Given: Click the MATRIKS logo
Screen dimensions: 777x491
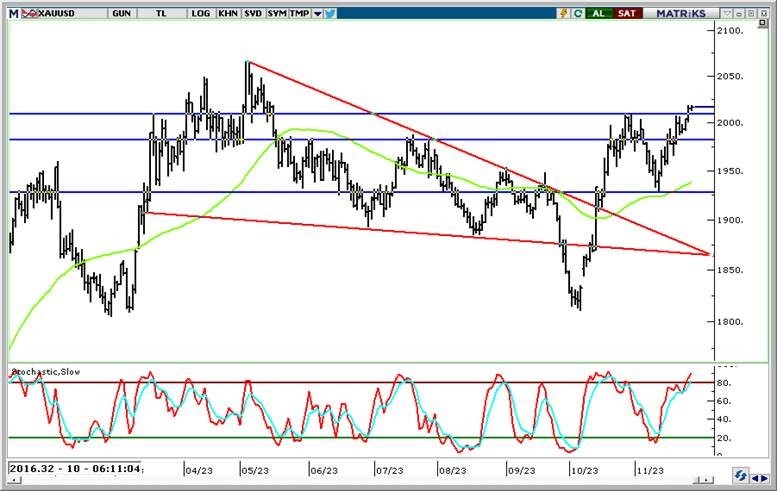Looking at the screenshot, I should pos(681,13).
